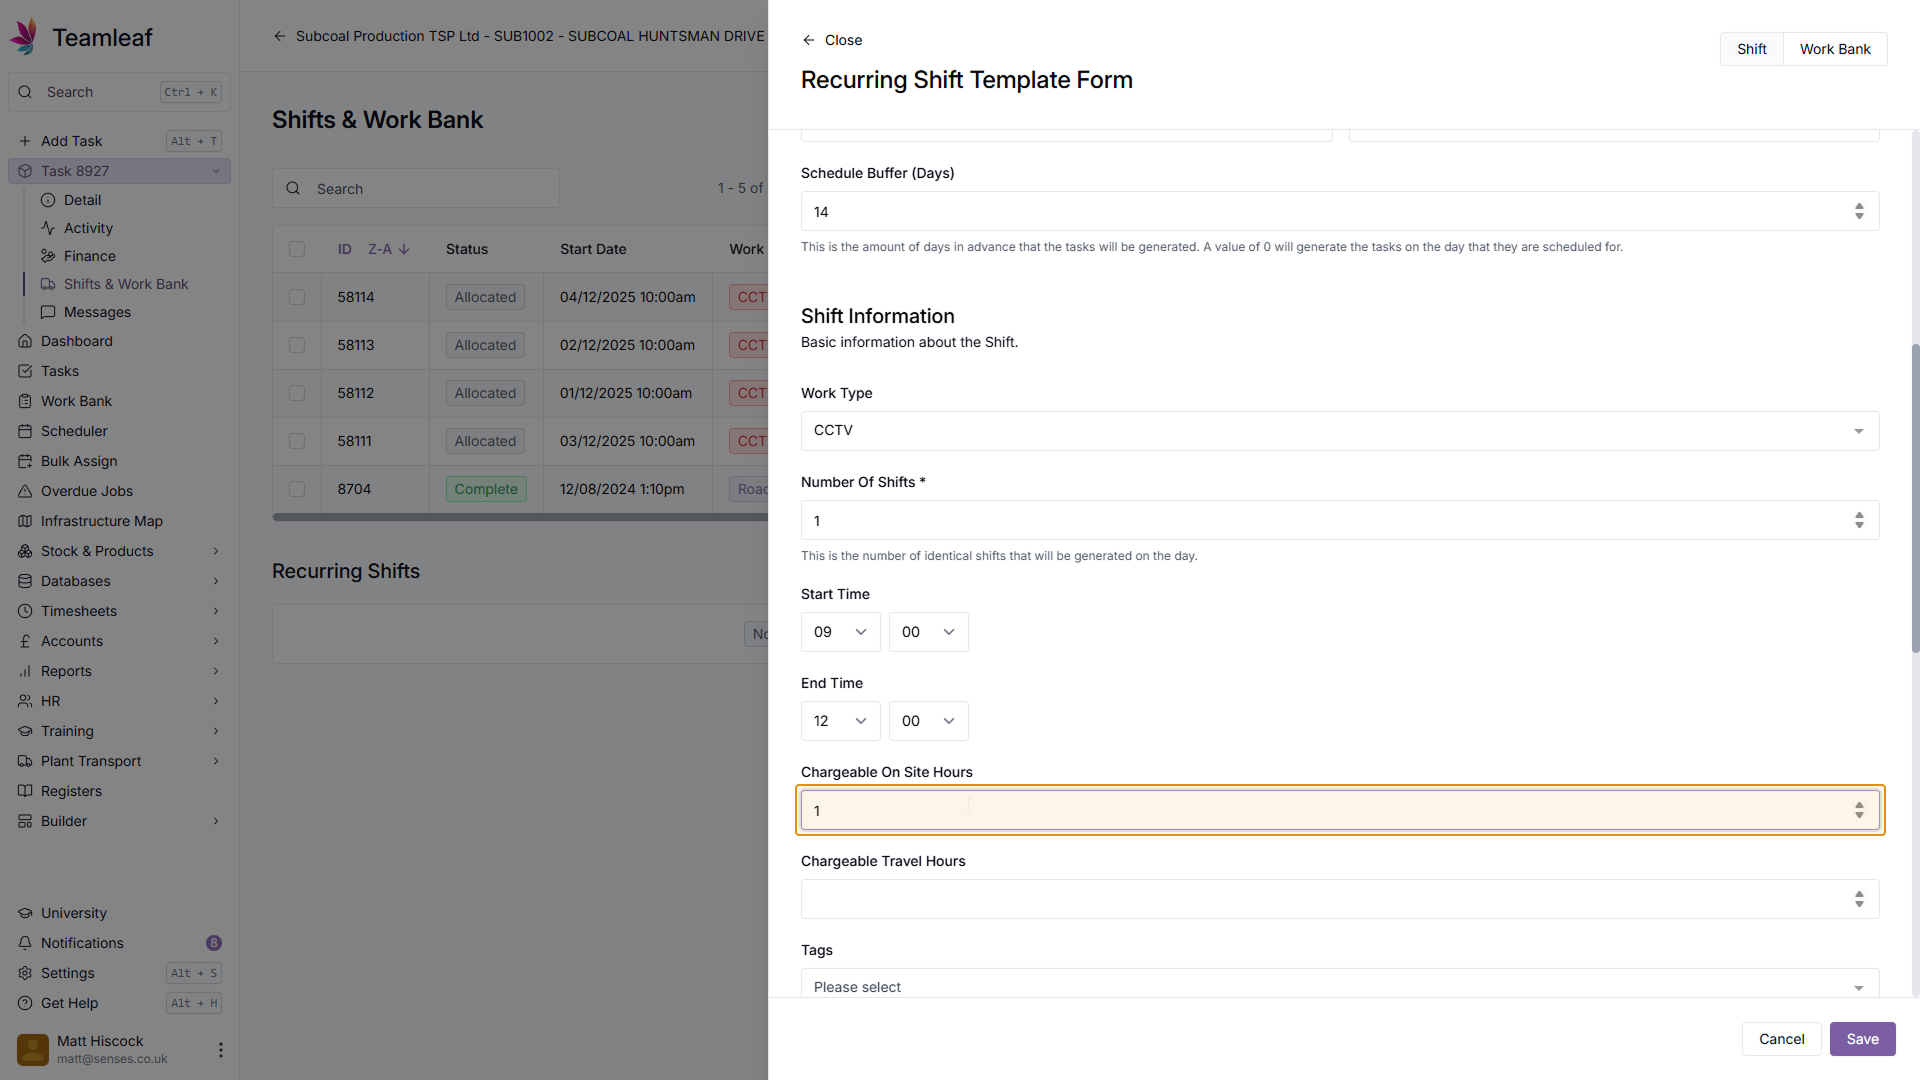Click the Cancel button
The width and height of the screenshot is (1920, 1080).
(1781, 1039)
